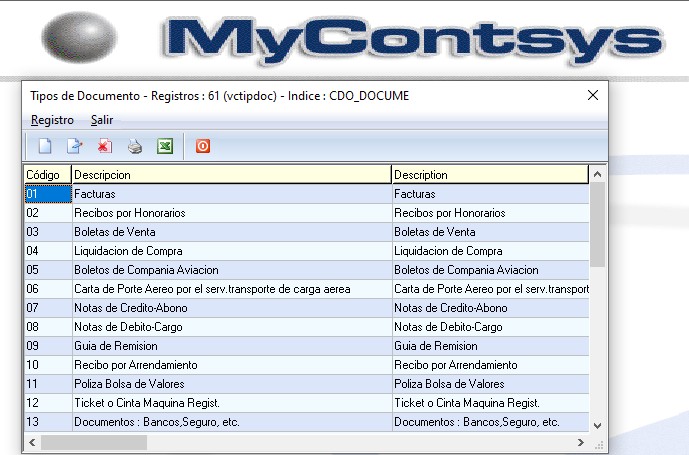689x455 pixels.
Task: Click the Descripcion column header
Action: pyautogui.click(x=230, y=175)
